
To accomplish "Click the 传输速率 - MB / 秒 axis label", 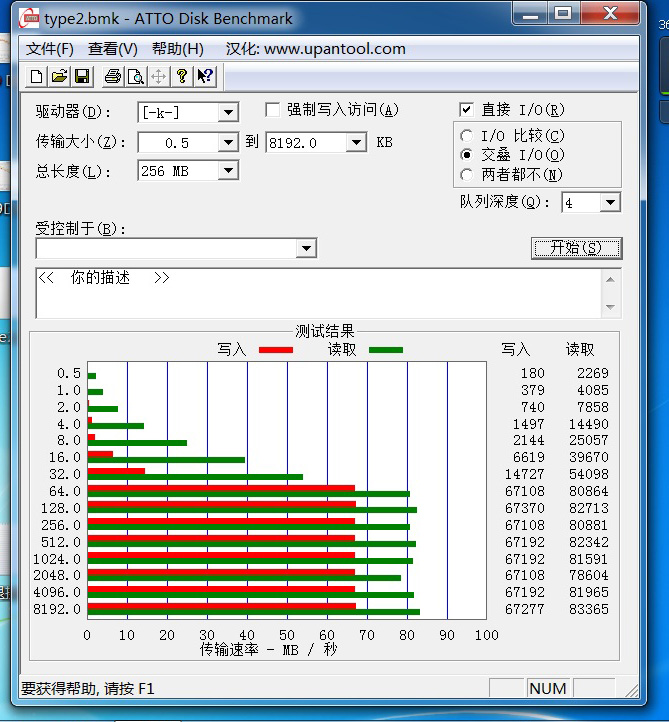I will pyautogui.click(x=268, y=650).
